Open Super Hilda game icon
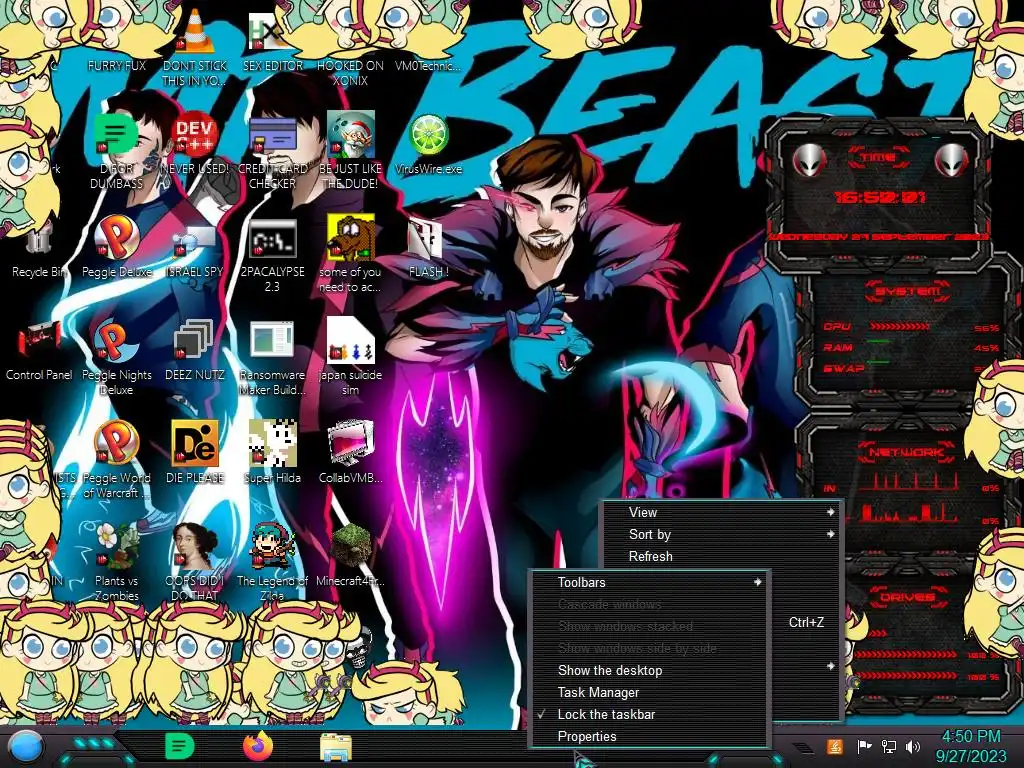 pyautogui.click(x=272, y=452)
